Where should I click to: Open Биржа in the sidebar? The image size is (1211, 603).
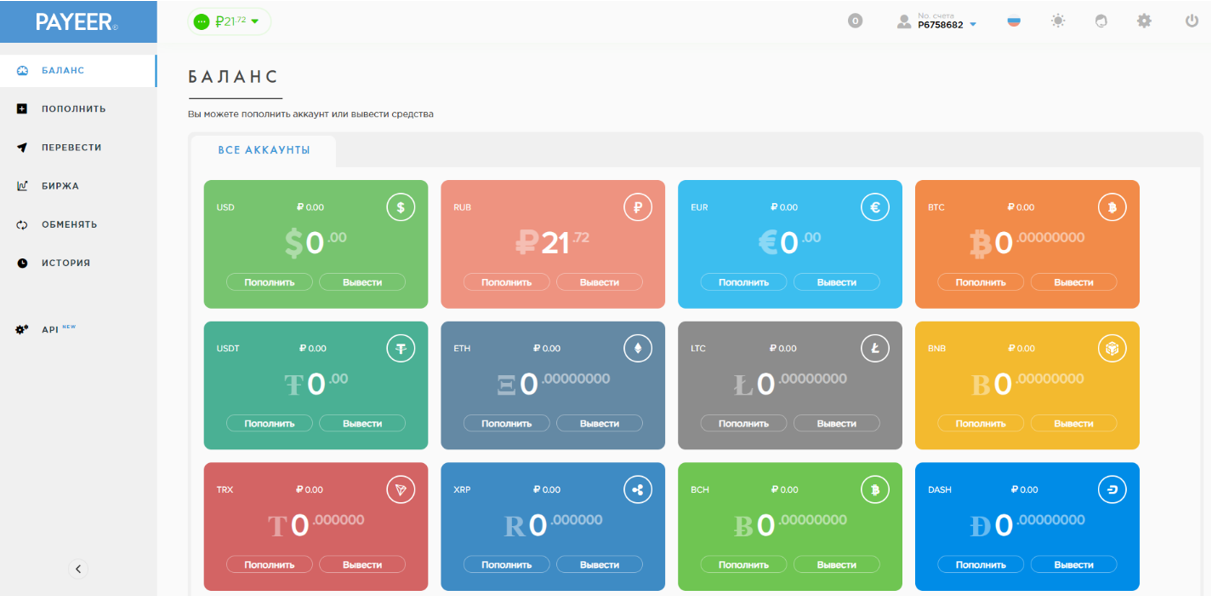click(78, 186)
